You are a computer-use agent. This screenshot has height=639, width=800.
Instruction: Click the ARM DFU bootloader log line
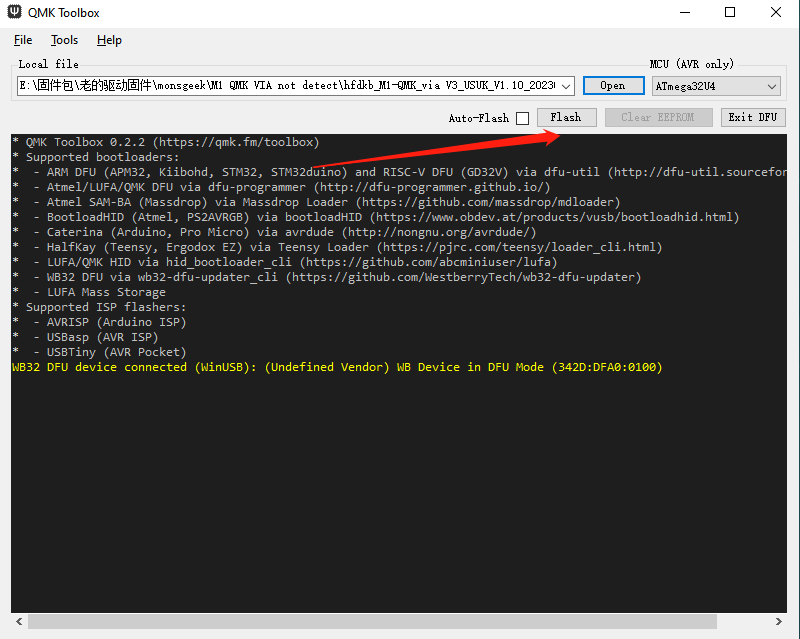399,172
